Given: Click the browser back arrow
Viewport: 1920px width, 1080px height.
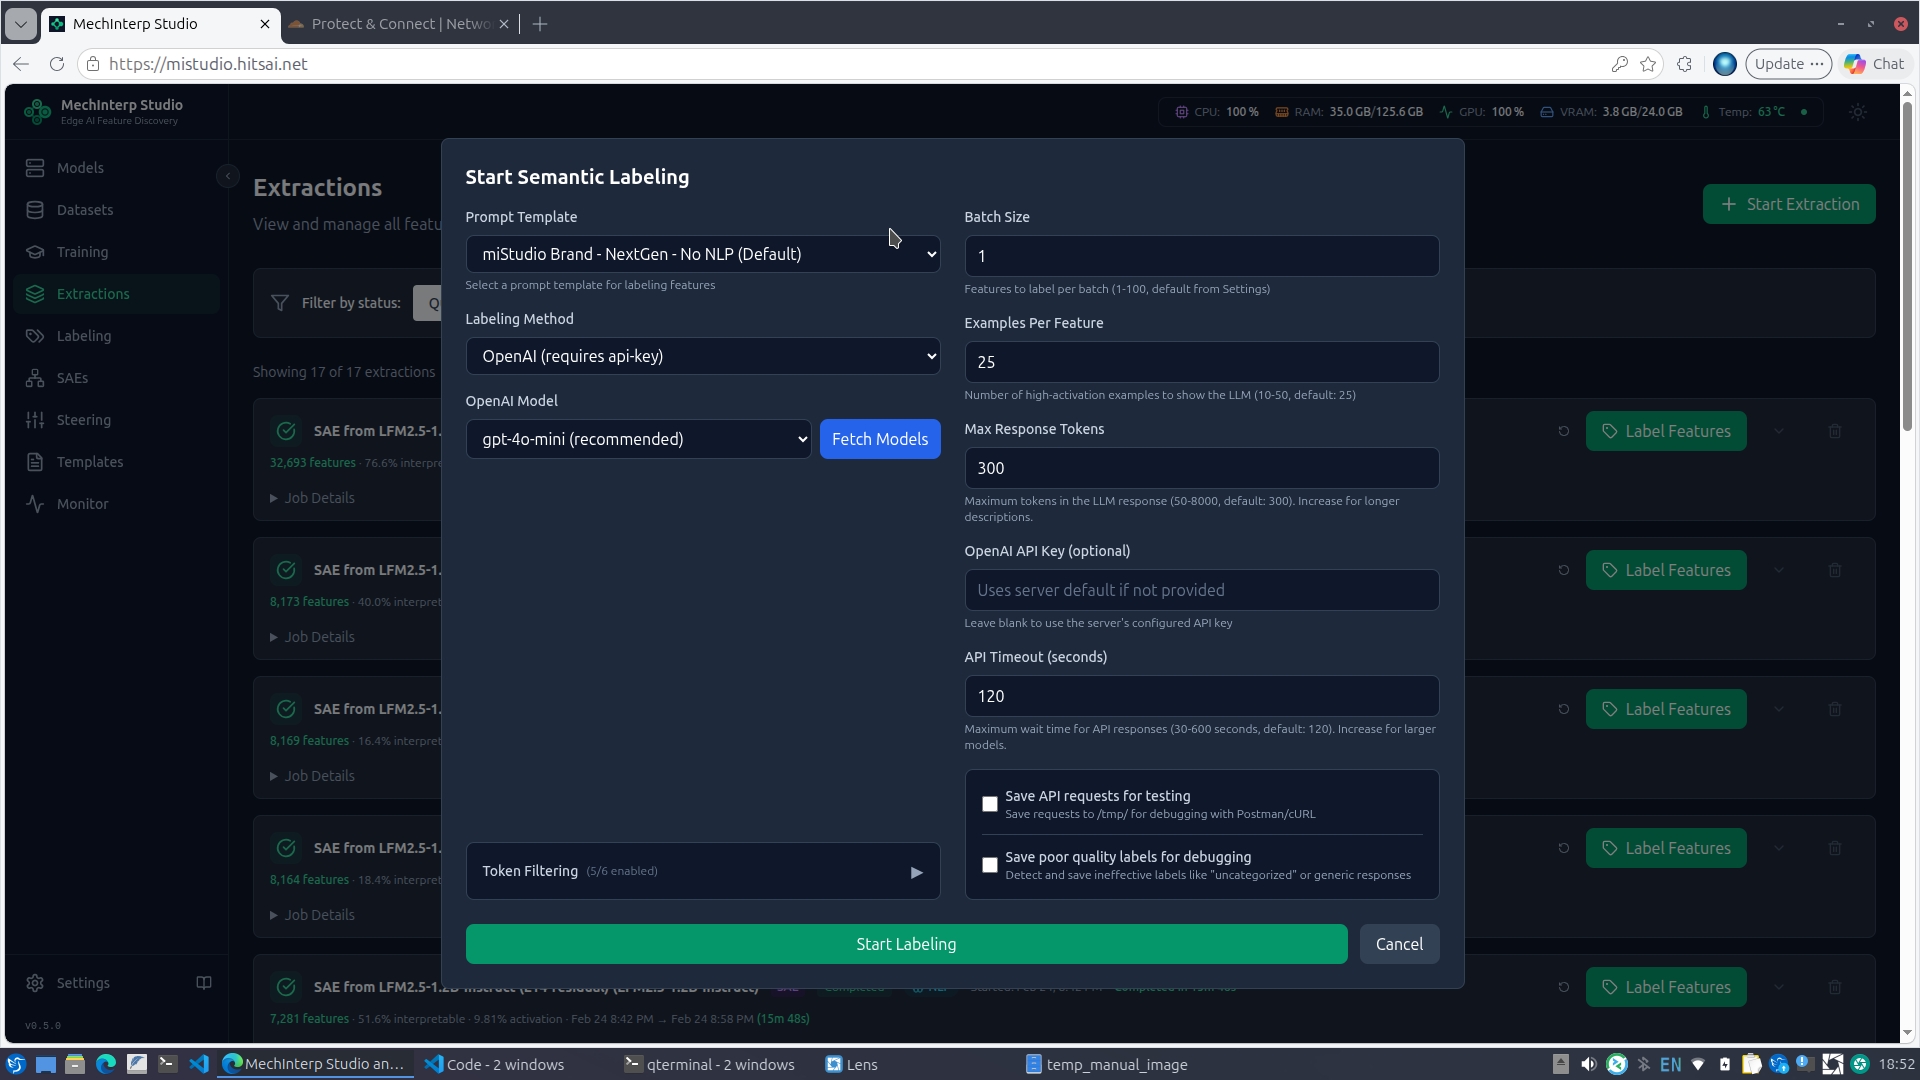Looking at the screenshot, I should [21, 64].
